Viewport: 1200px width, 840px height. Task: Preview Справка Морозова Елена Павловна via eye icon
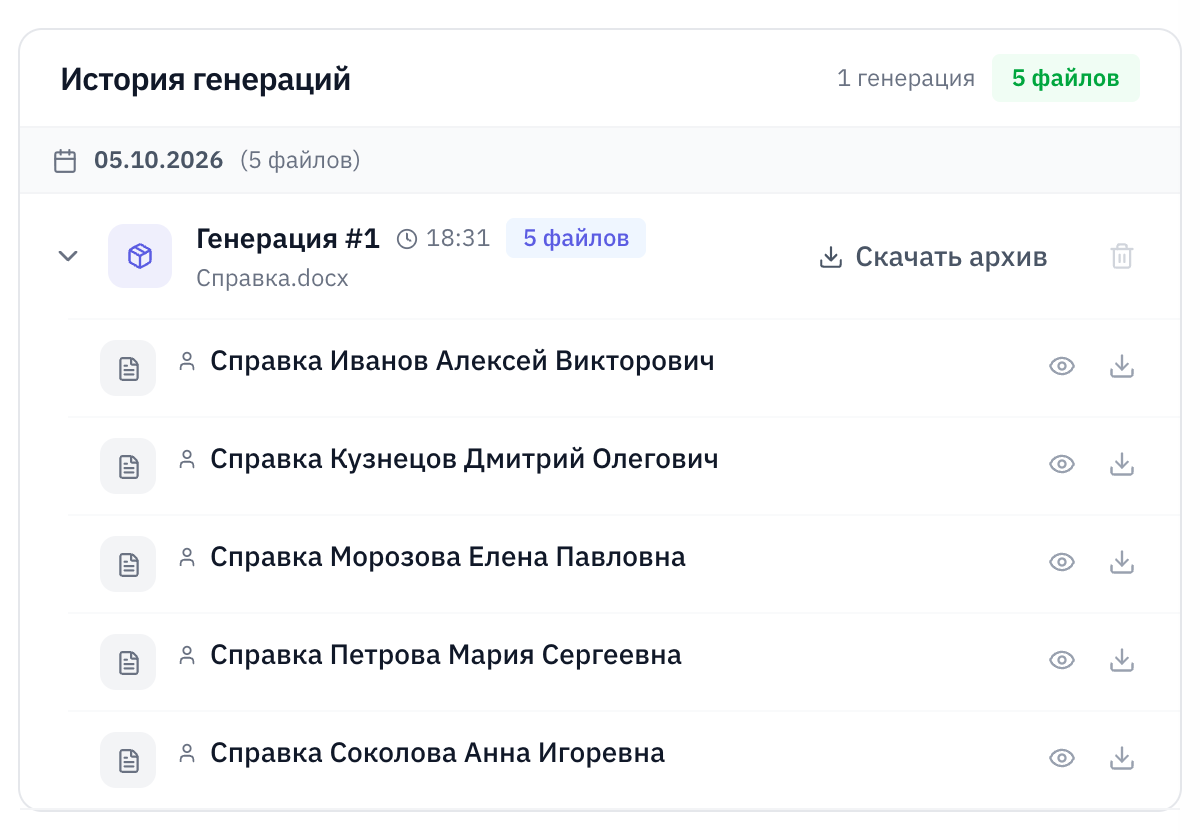point(1061,562)
